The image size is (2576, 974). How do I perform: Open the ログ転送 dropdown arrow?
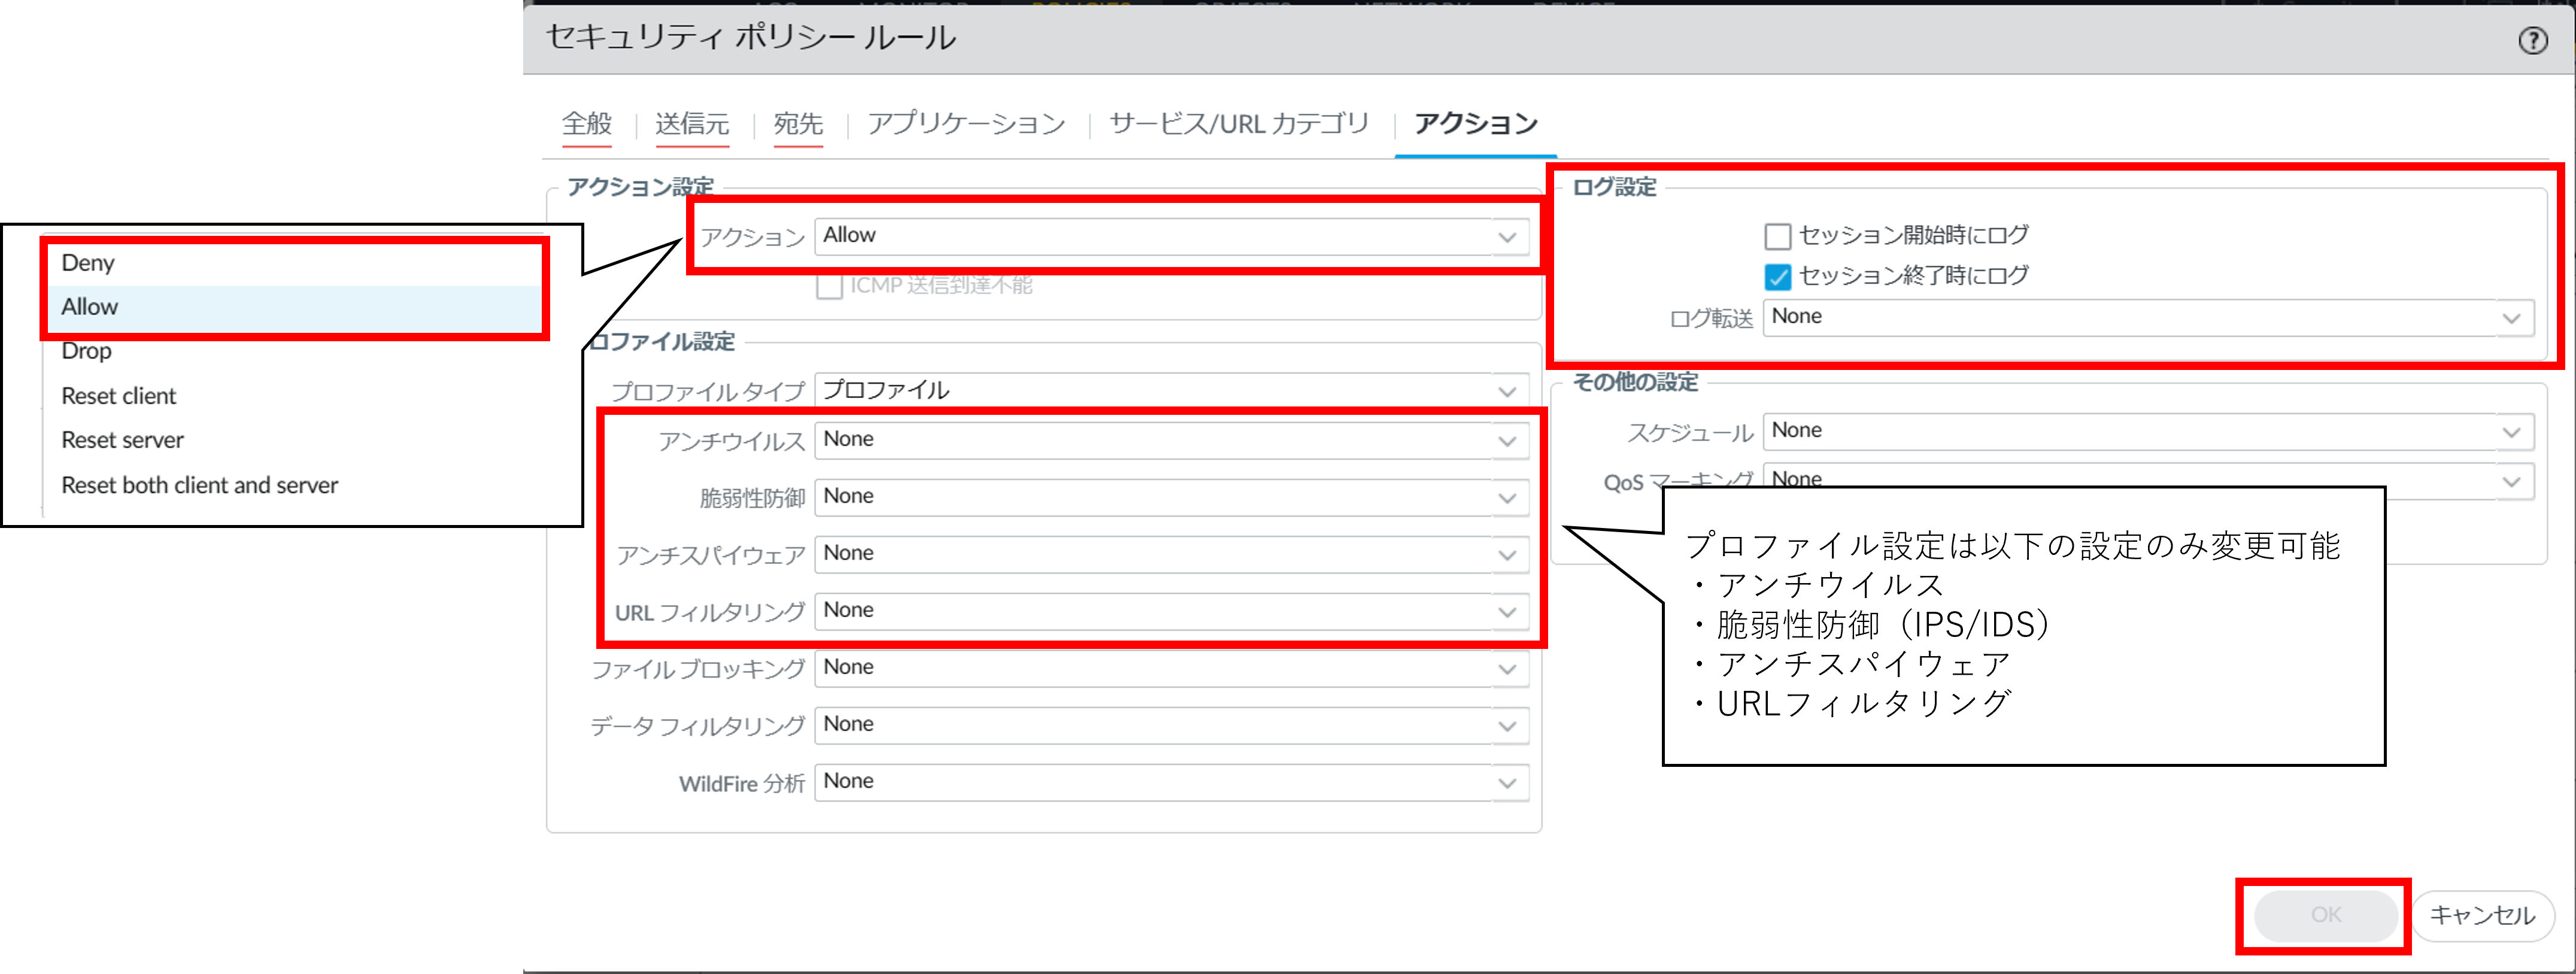pos(2511,319)
